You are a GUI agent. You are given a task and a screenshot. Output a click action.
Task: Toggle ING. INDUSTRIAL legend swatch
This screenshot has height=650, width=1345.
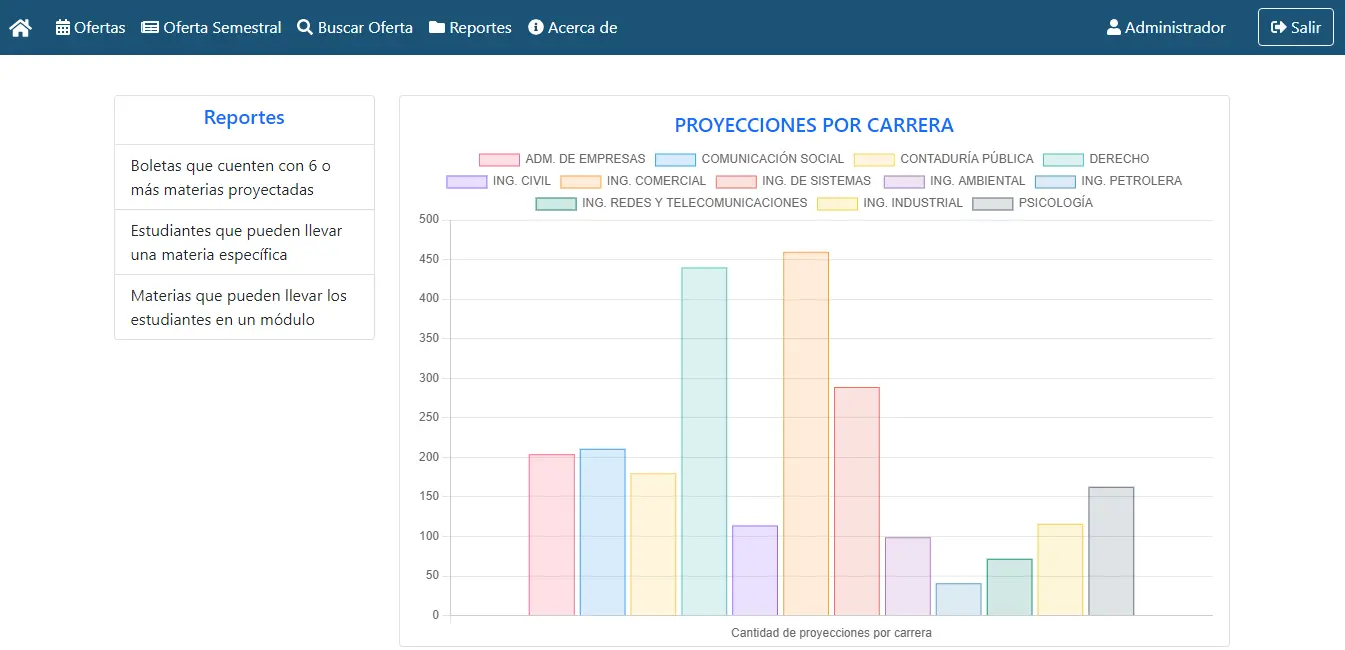pyautogui.click(x=837, y=204)
